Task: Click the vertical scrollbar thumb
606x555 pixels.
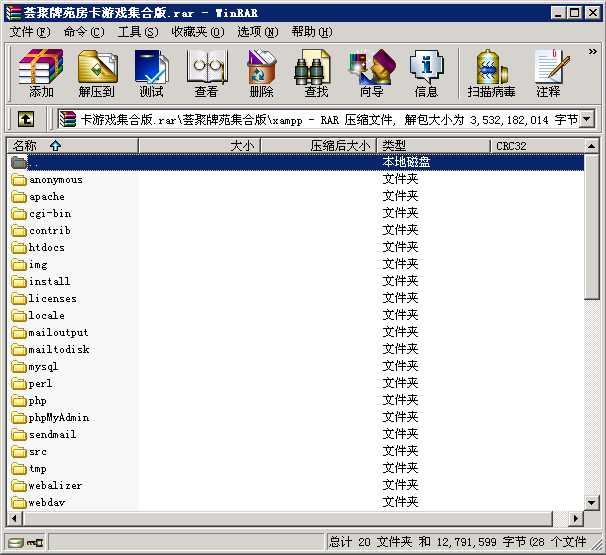Action: [591, 226]
